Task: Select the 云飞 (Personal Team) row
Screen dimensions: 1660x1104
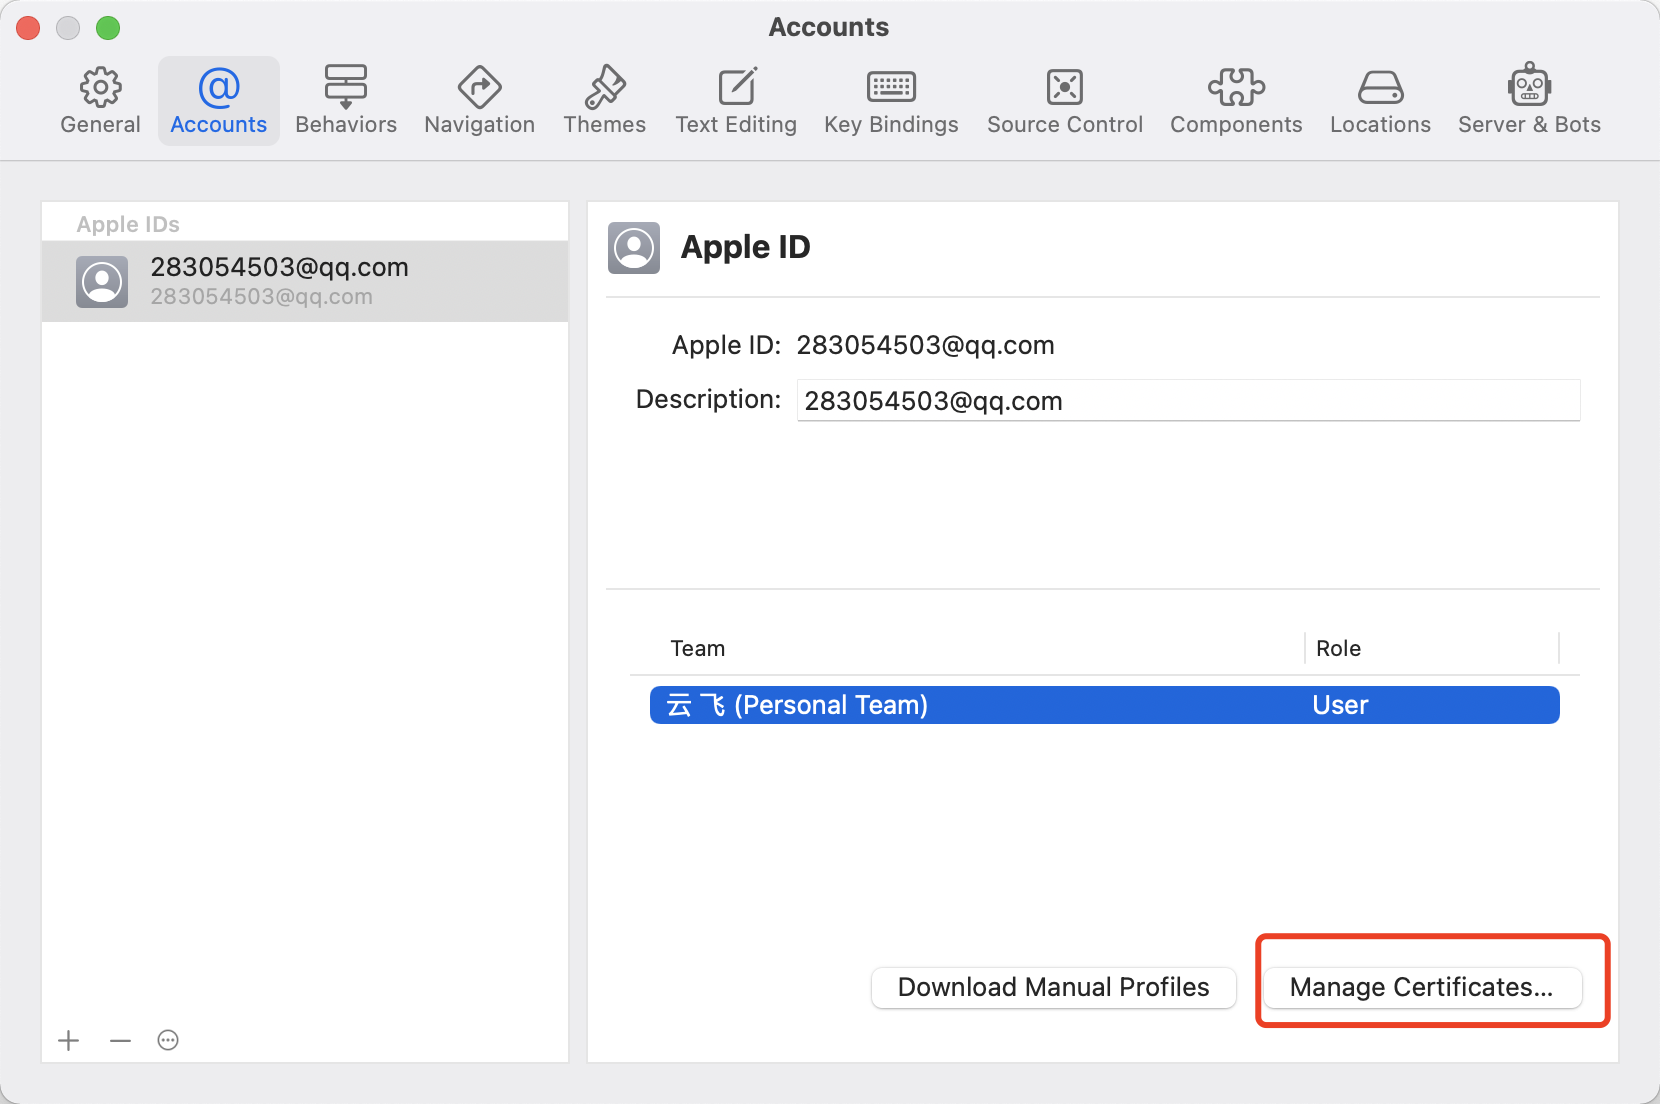Action: [x=1105, y=705]
